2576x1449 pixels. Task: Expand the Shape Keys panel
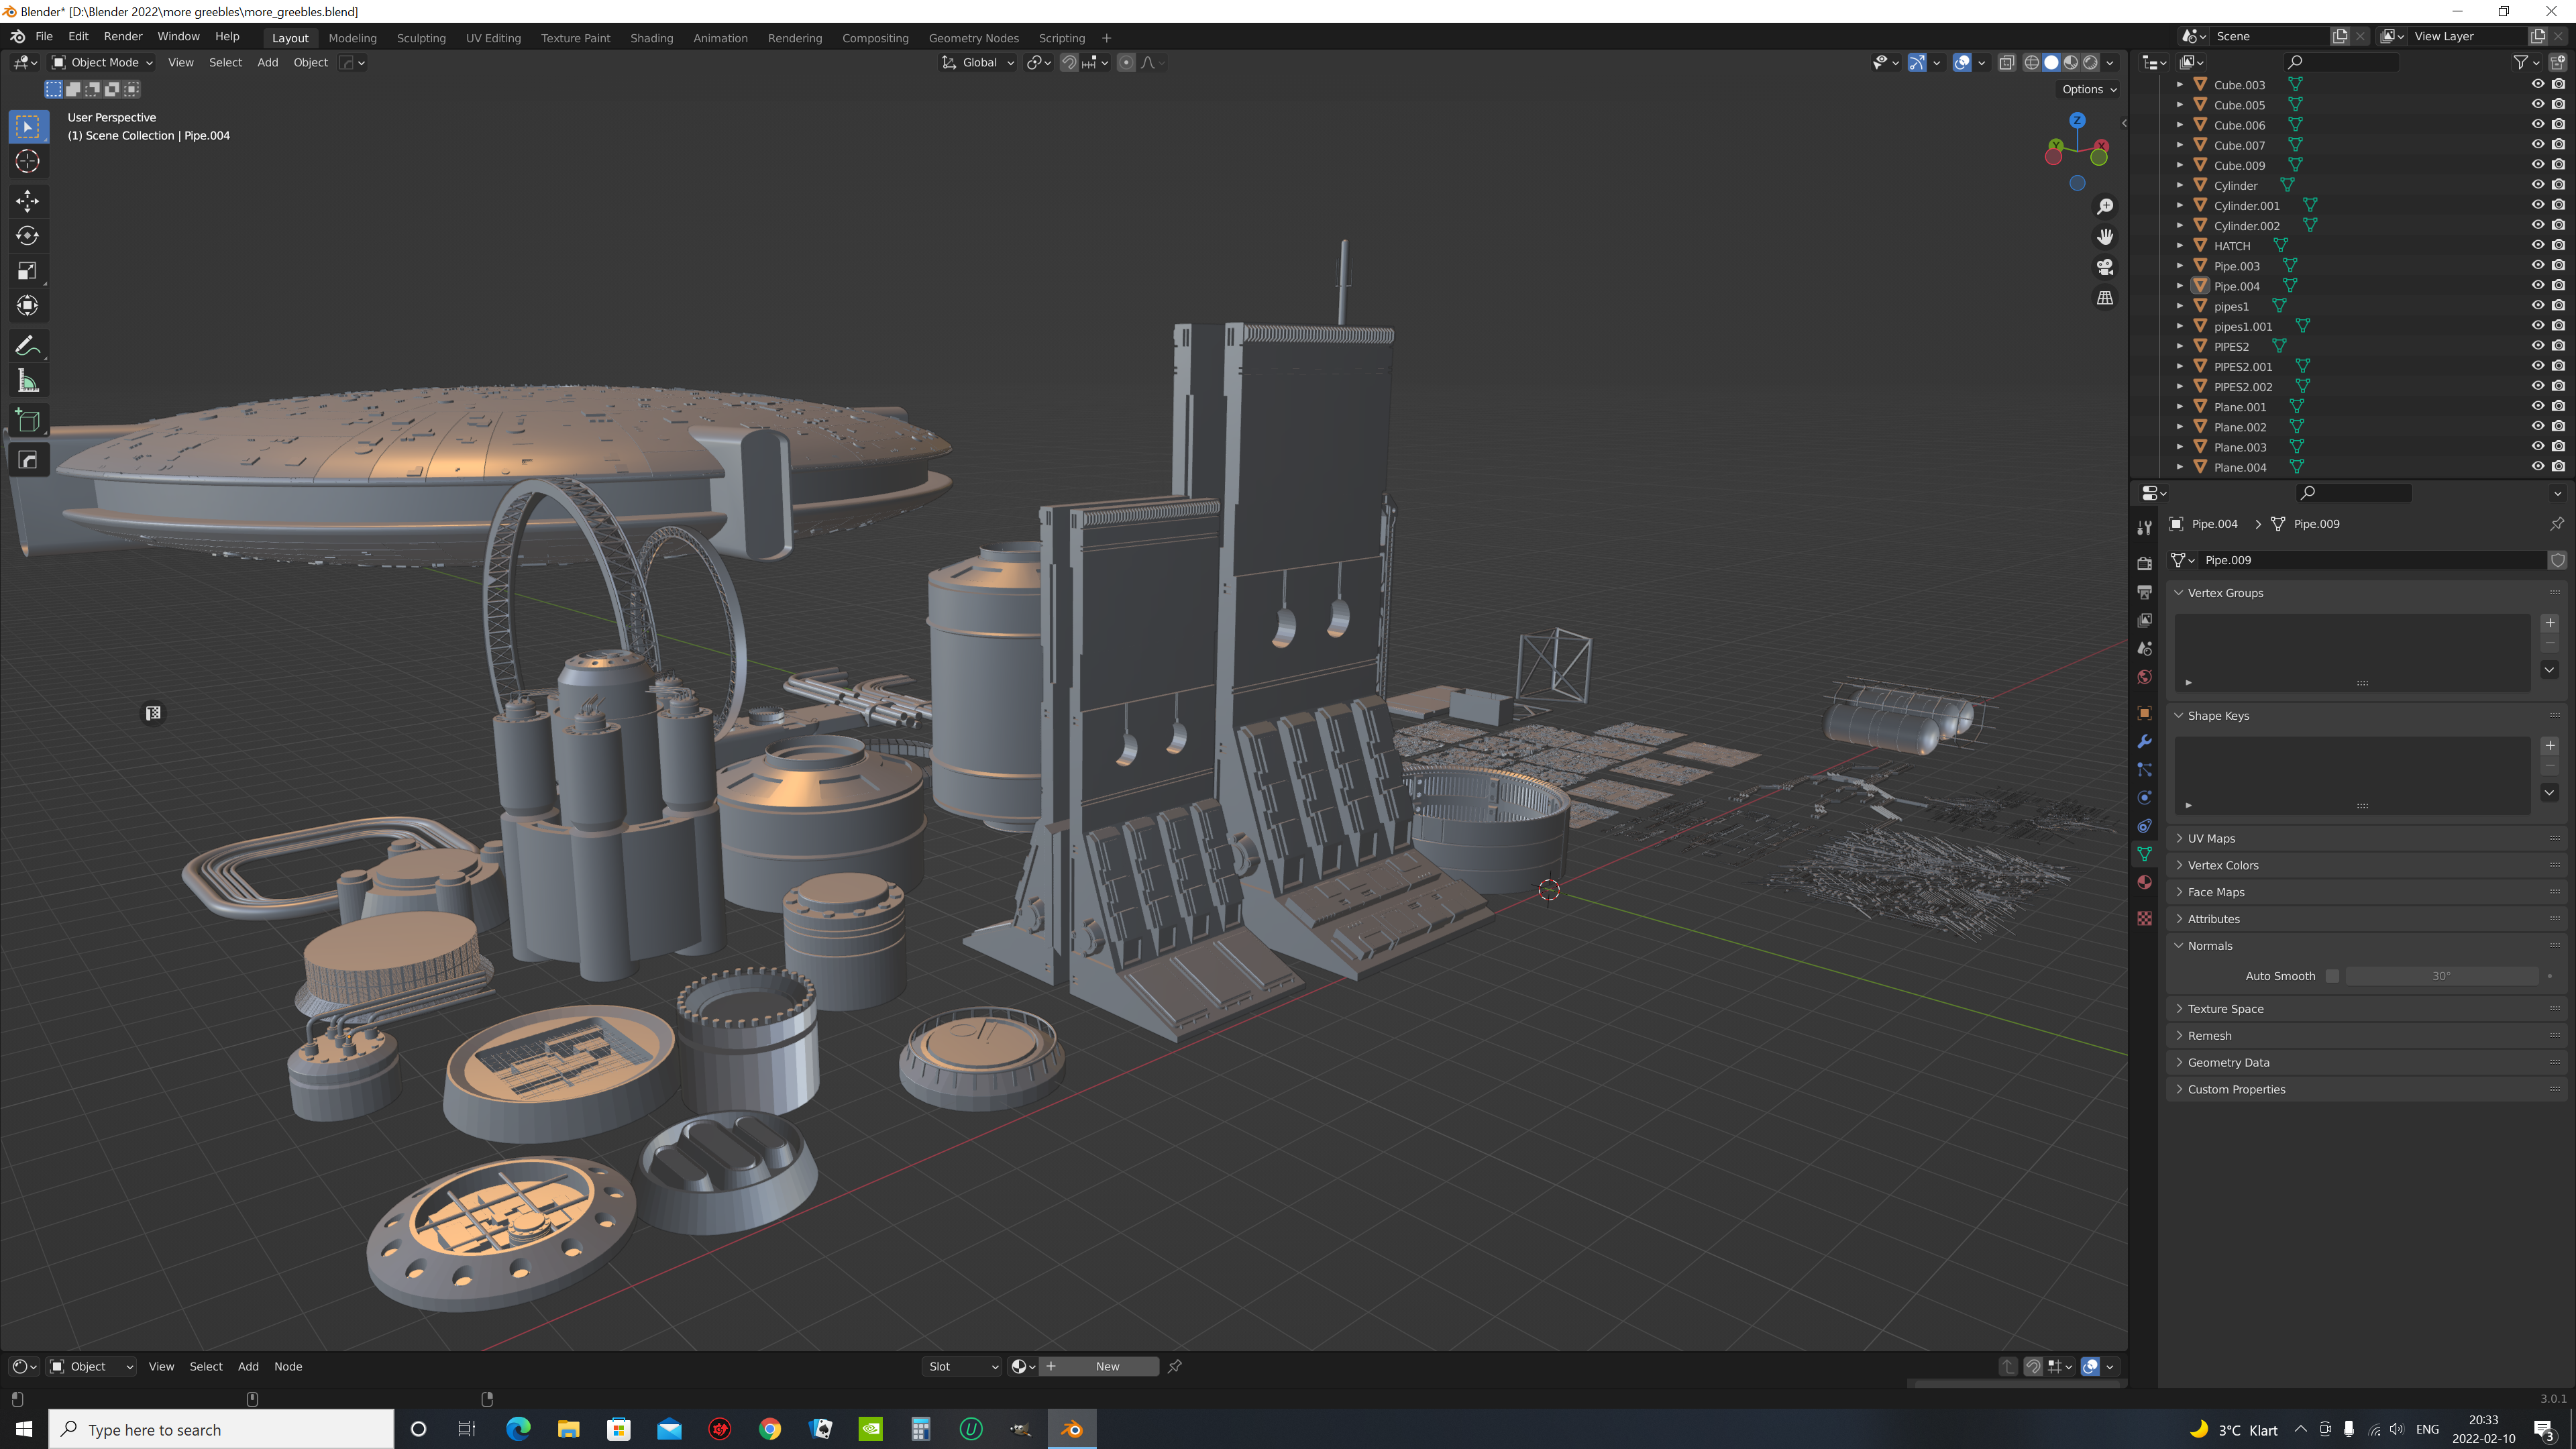(2218, 715)
